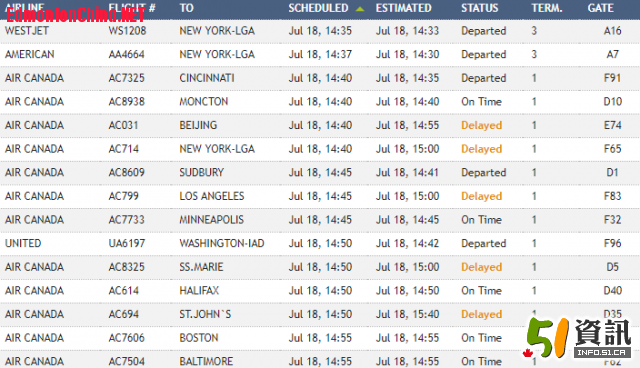The width and height of the screenshot is (640, 368).
Task: Open flight WS1208 to New York-LGA
Action: tap(320, 31)
